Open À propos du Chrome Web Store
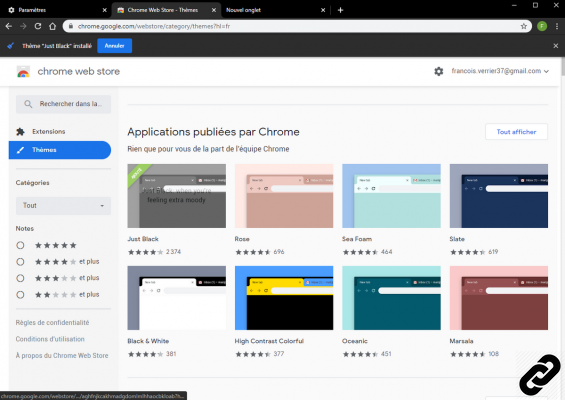 point(62,356)
